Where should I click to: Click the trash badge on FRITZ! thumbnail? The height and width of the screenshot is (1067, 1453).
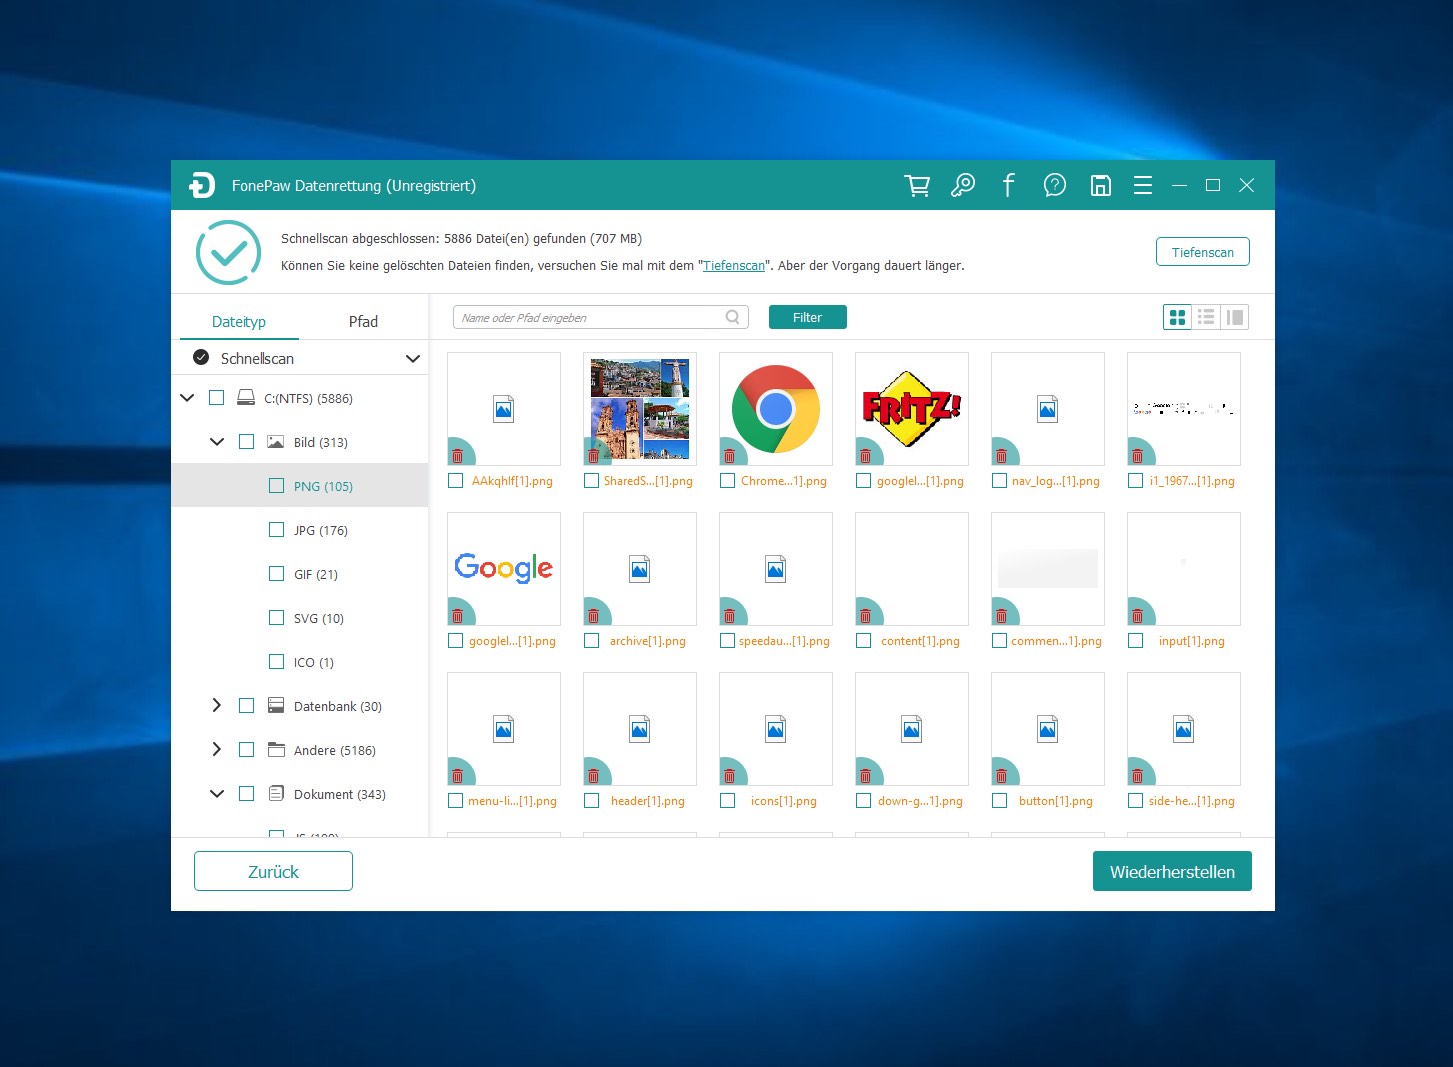tap(865, 456)
